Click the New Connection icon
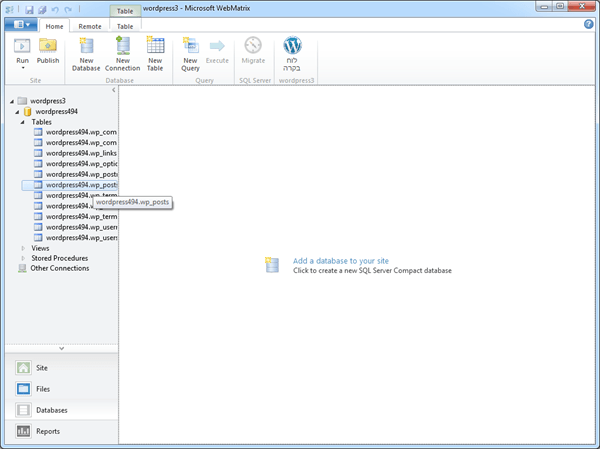The image size is (600, 449). click(123, 46)
